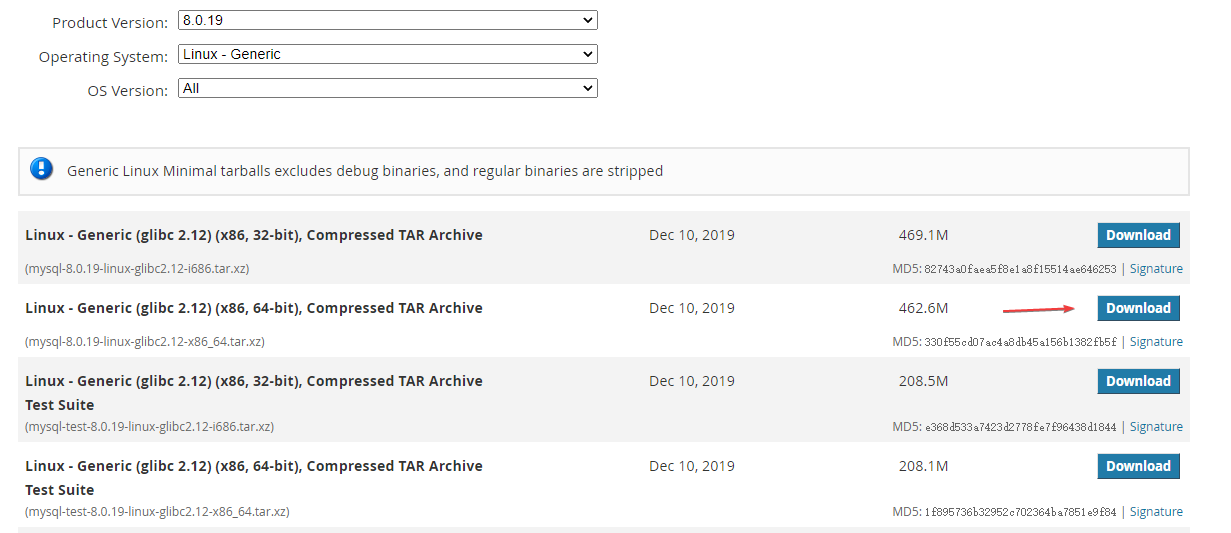Open Signature link for 64-bit test suite
Image resolution: width=1231 pixels, height=533 pixels.
point(1156,512)
